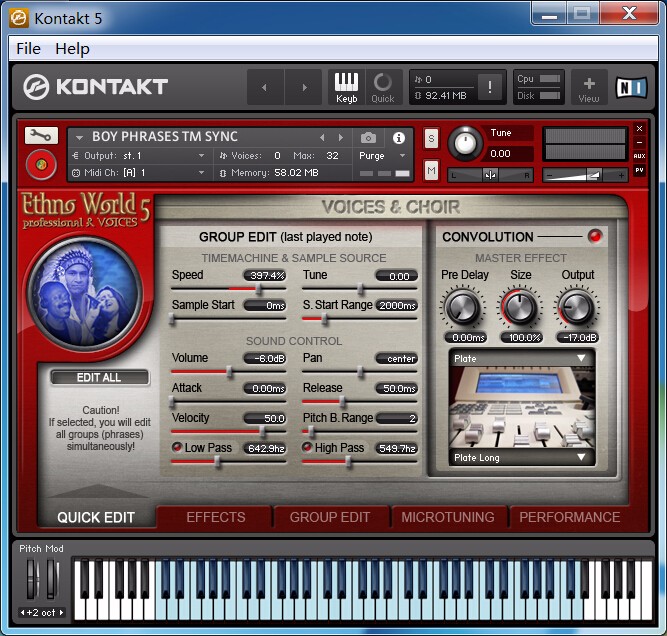This screenshot has width=667, height=636.
Task: Show AUX sends with AUX button
Action: [639, 156]
